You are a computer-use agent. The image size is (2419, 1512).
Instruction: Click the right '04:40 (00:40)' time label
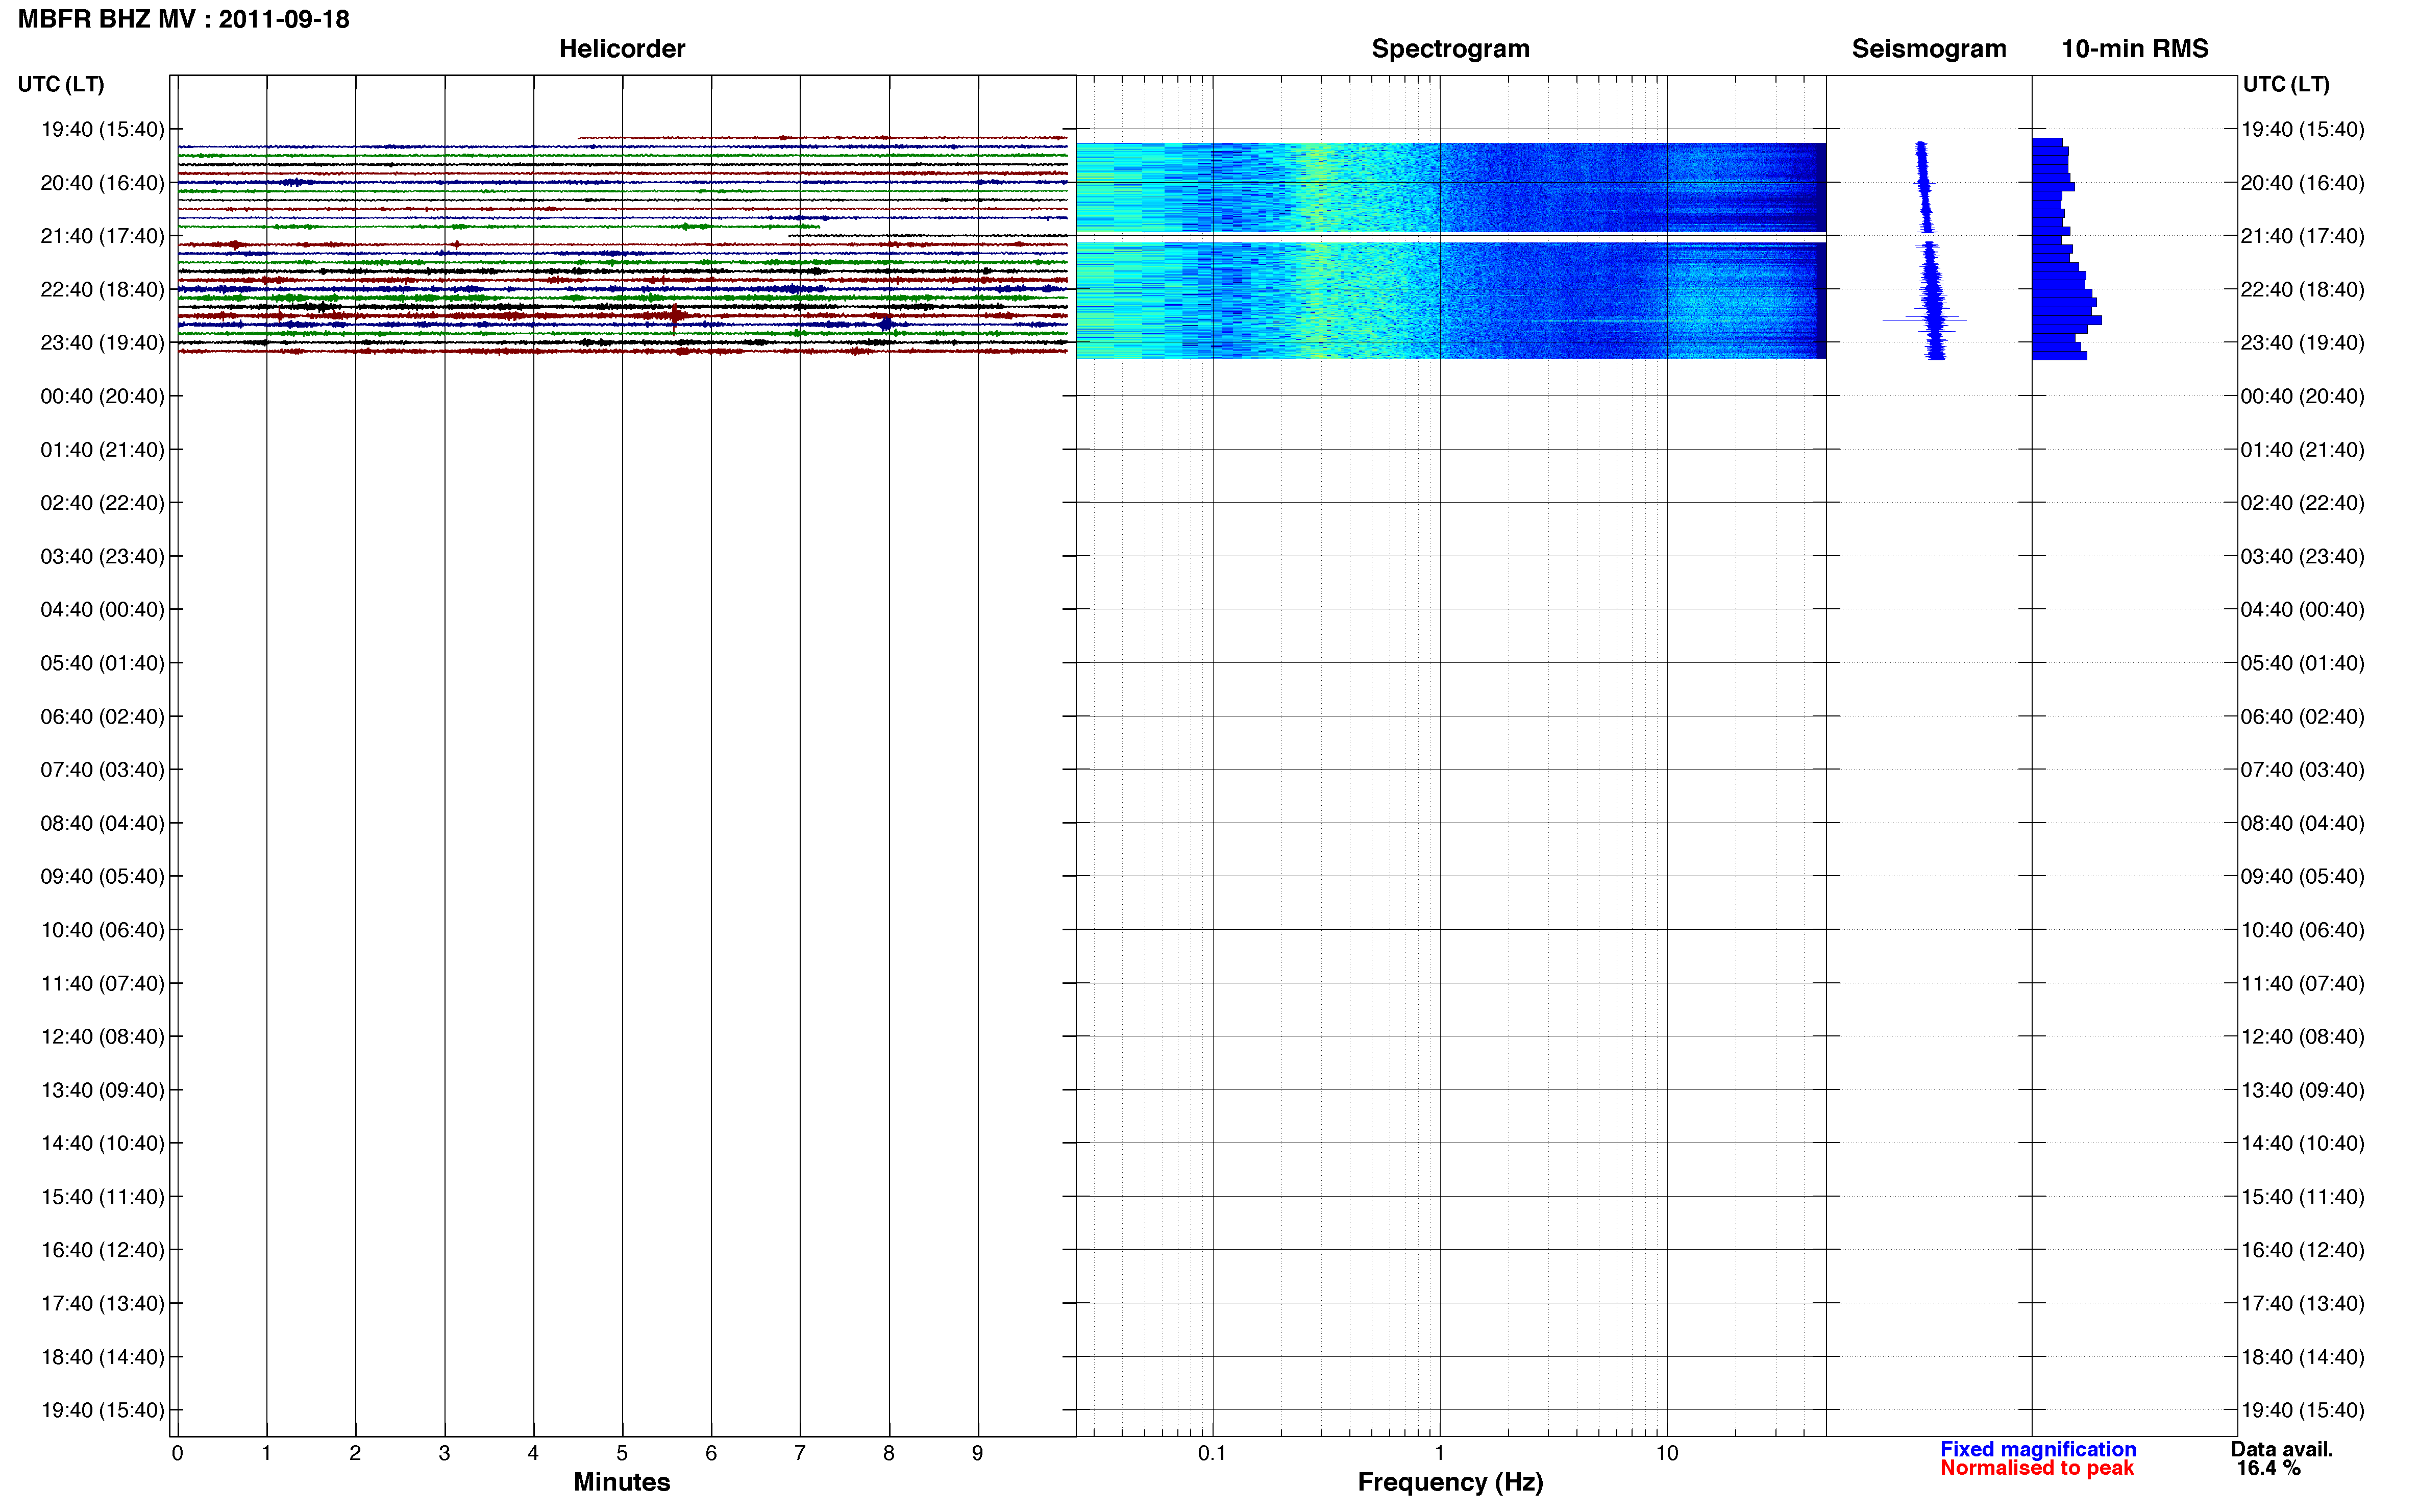point(2302,609)
